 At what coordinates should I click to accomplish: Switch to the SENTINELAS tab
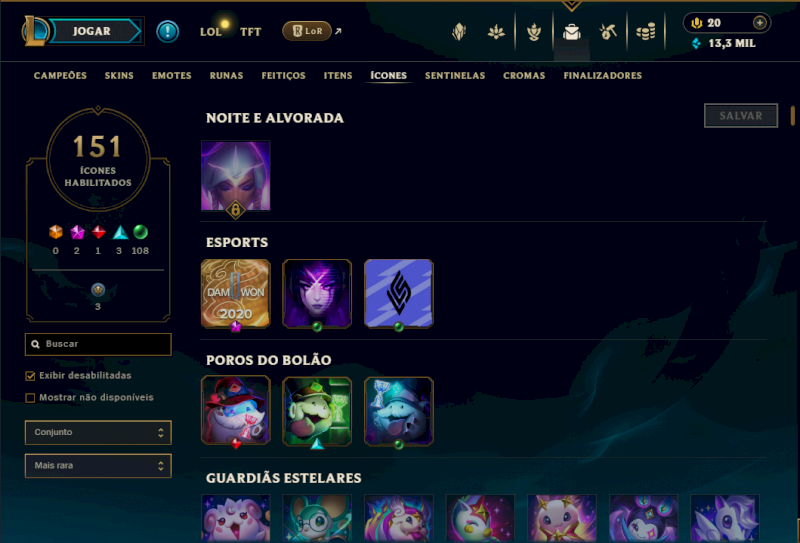pyautogui.click(x=455, y=76)
